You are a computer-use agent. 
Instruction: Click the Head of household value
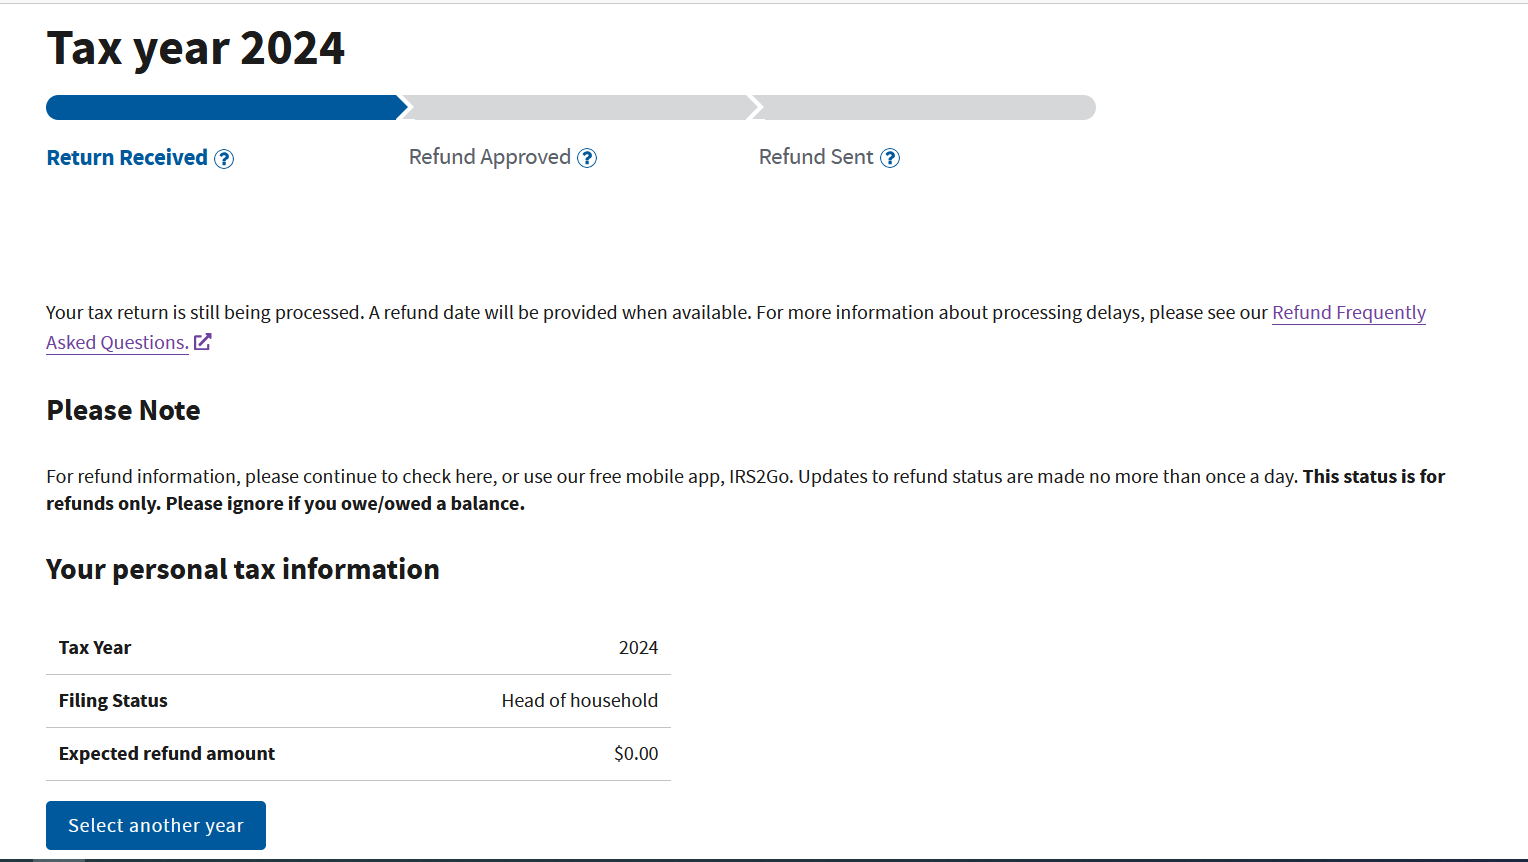(579, 701)
